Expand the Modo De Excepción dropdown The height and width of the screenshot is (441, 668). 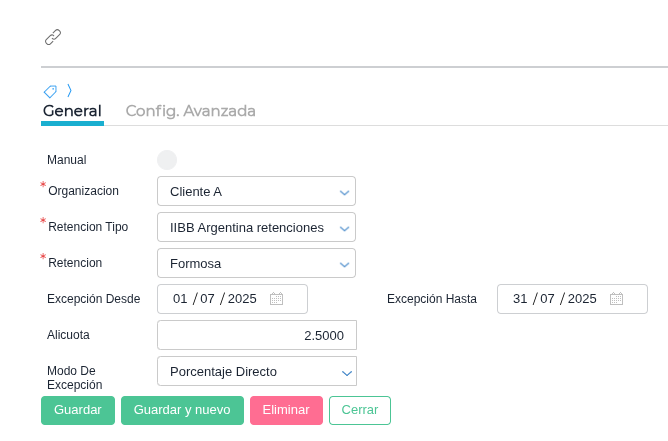click(256, 371)
